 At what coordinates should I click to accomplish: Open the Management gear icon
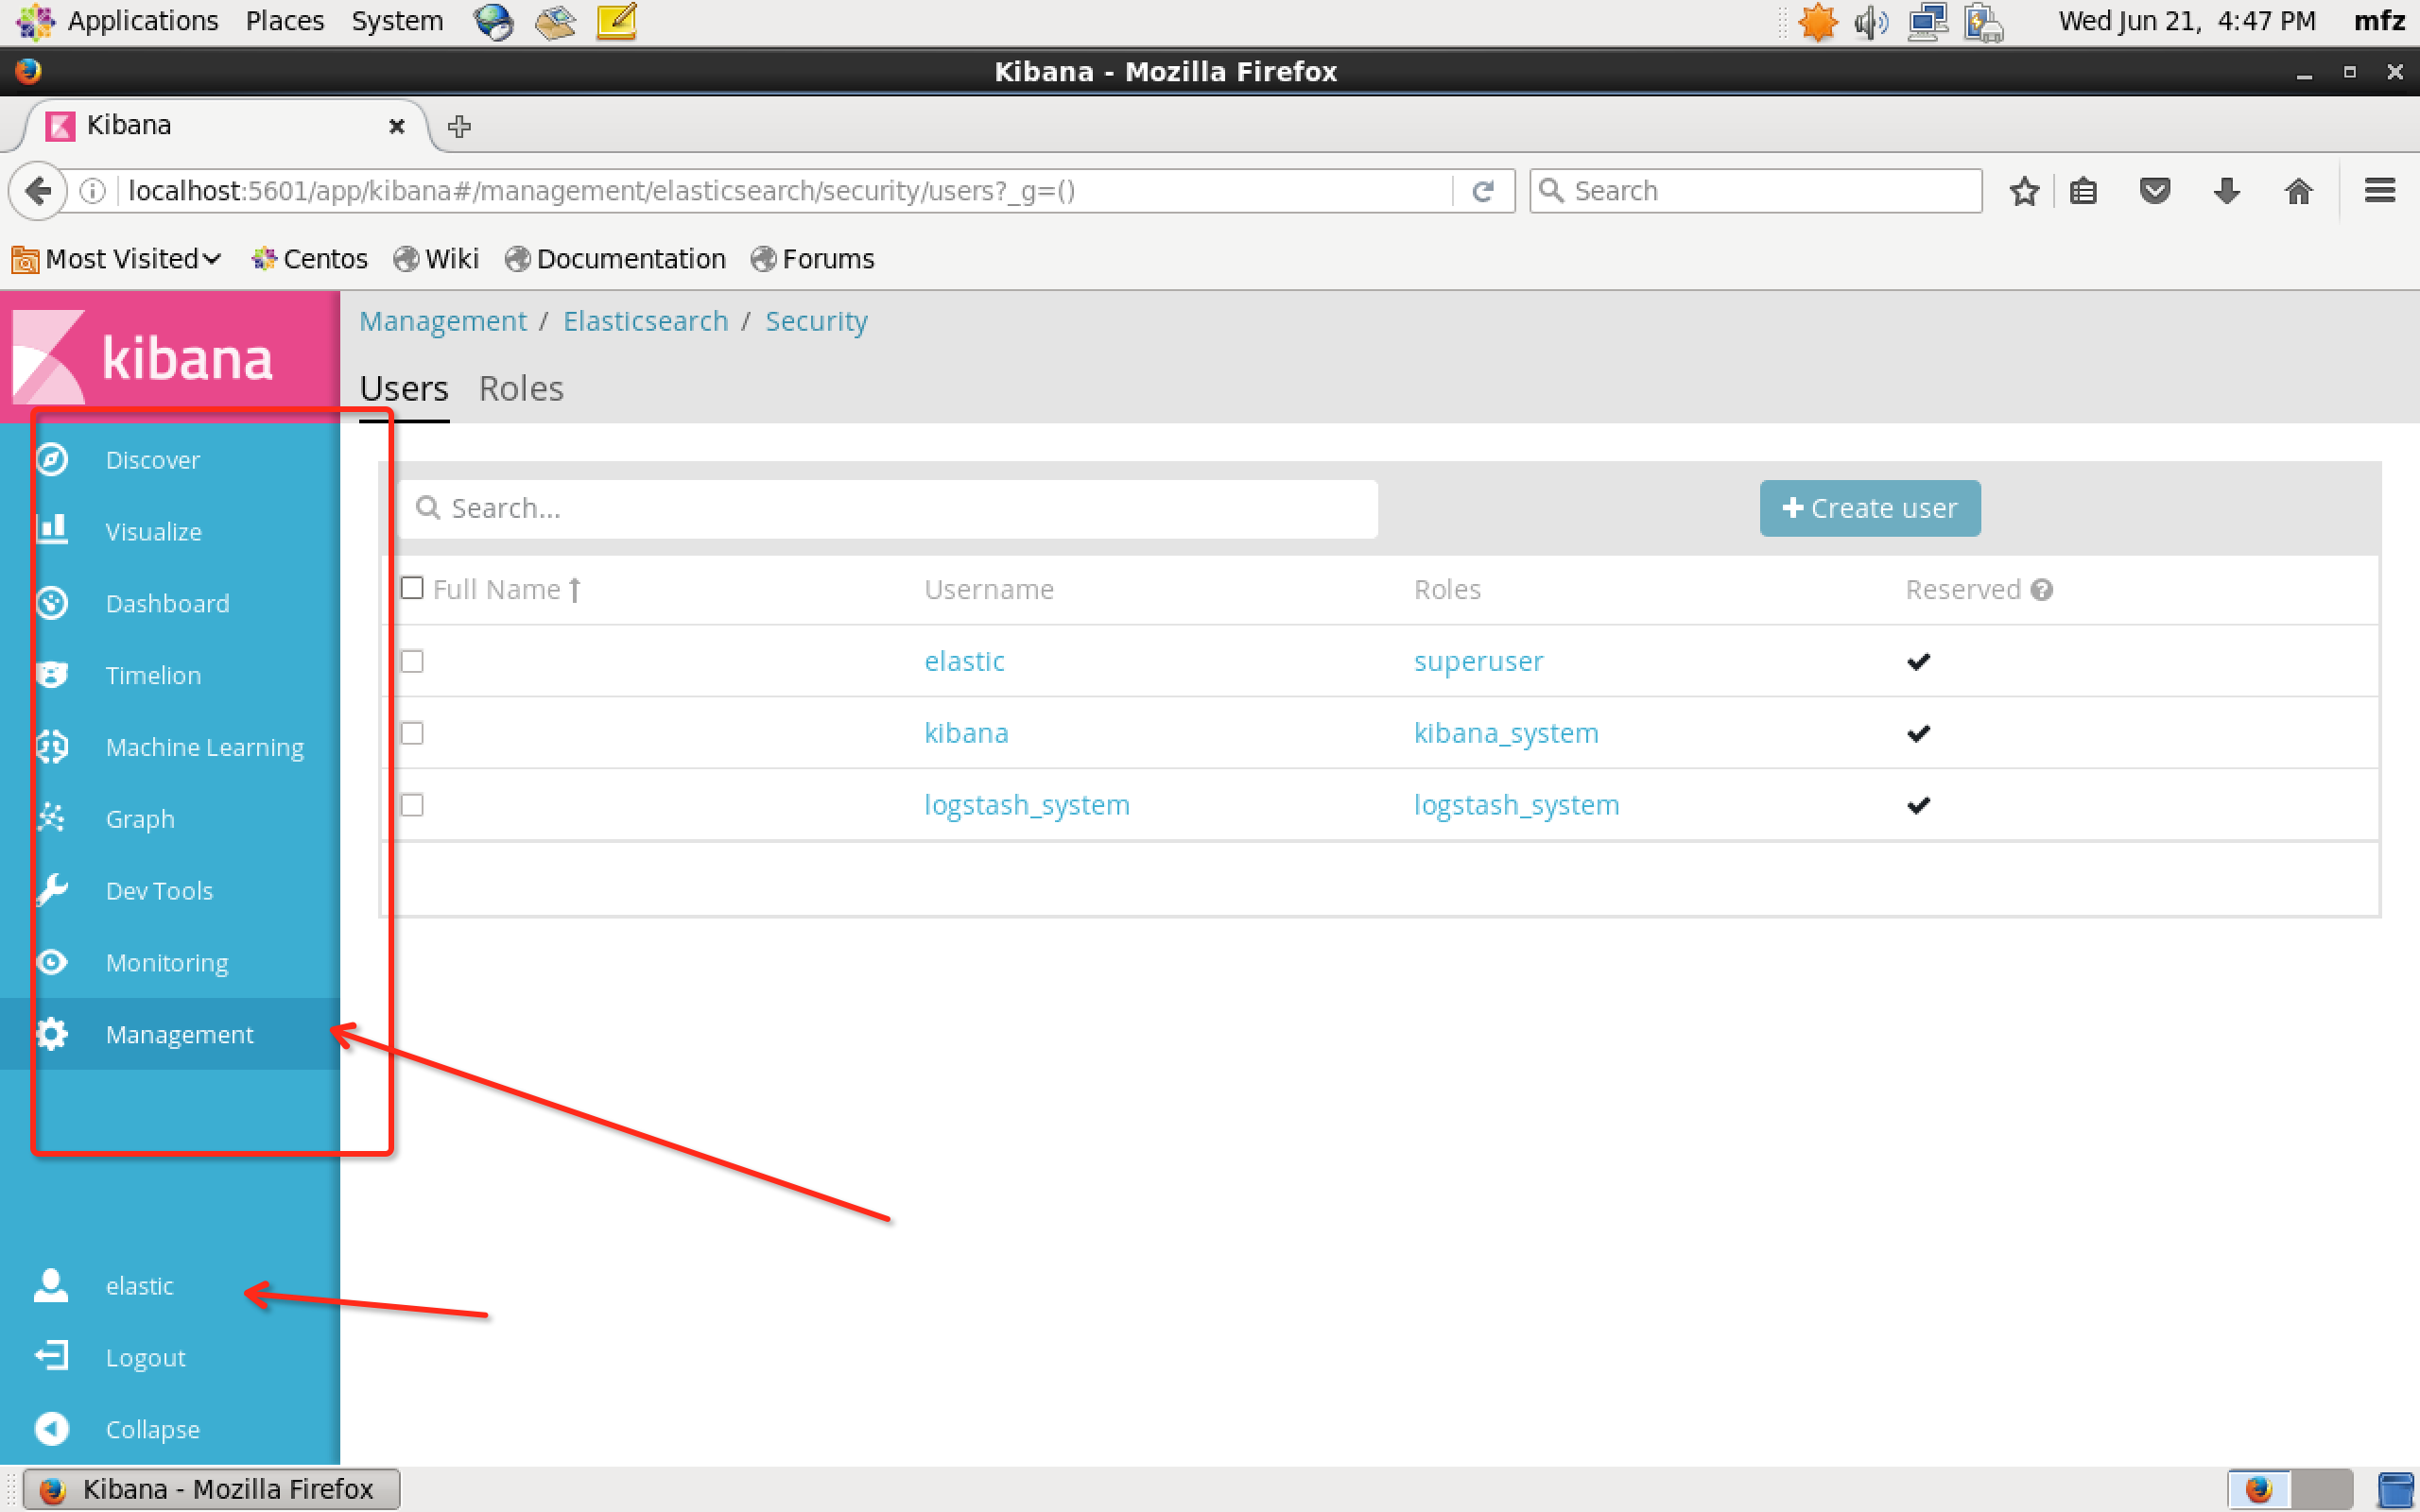coord(52,1034)
